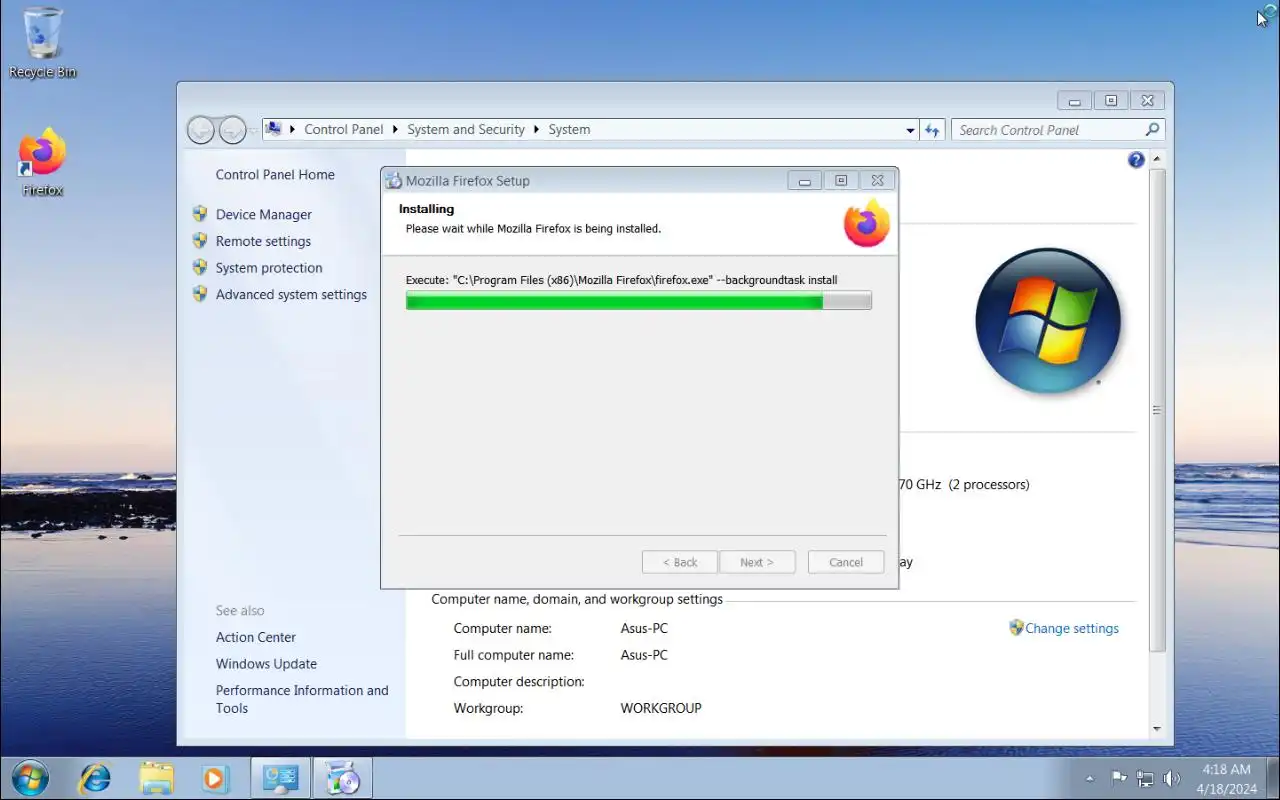
Task: Open Change settings link
Action: pyautogui.click(x=1072, y=628)
